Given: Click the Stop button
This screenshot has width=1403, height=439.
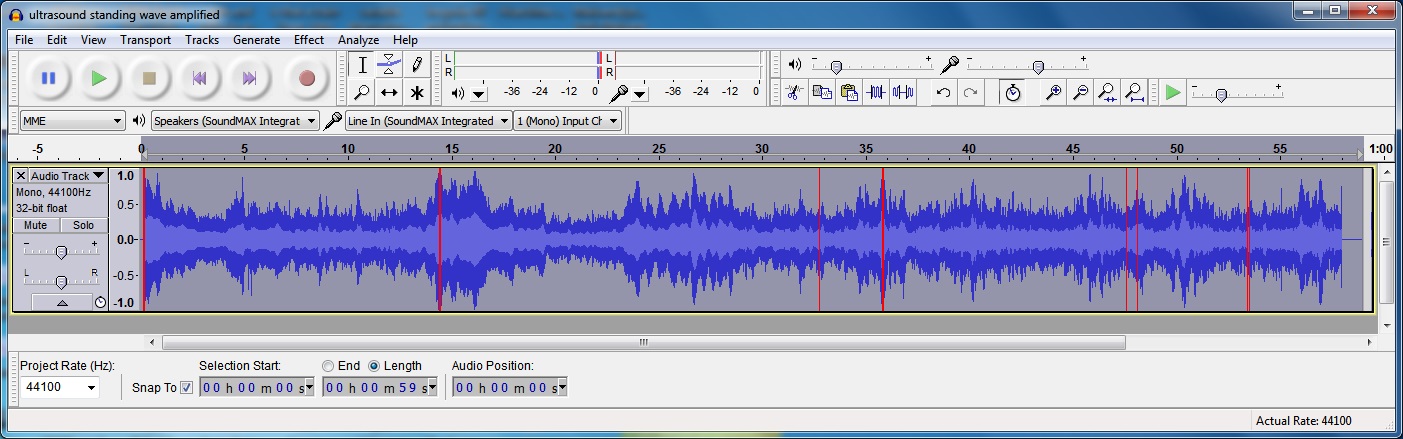Looking at the screenshot, I should (x=149, y=78).
